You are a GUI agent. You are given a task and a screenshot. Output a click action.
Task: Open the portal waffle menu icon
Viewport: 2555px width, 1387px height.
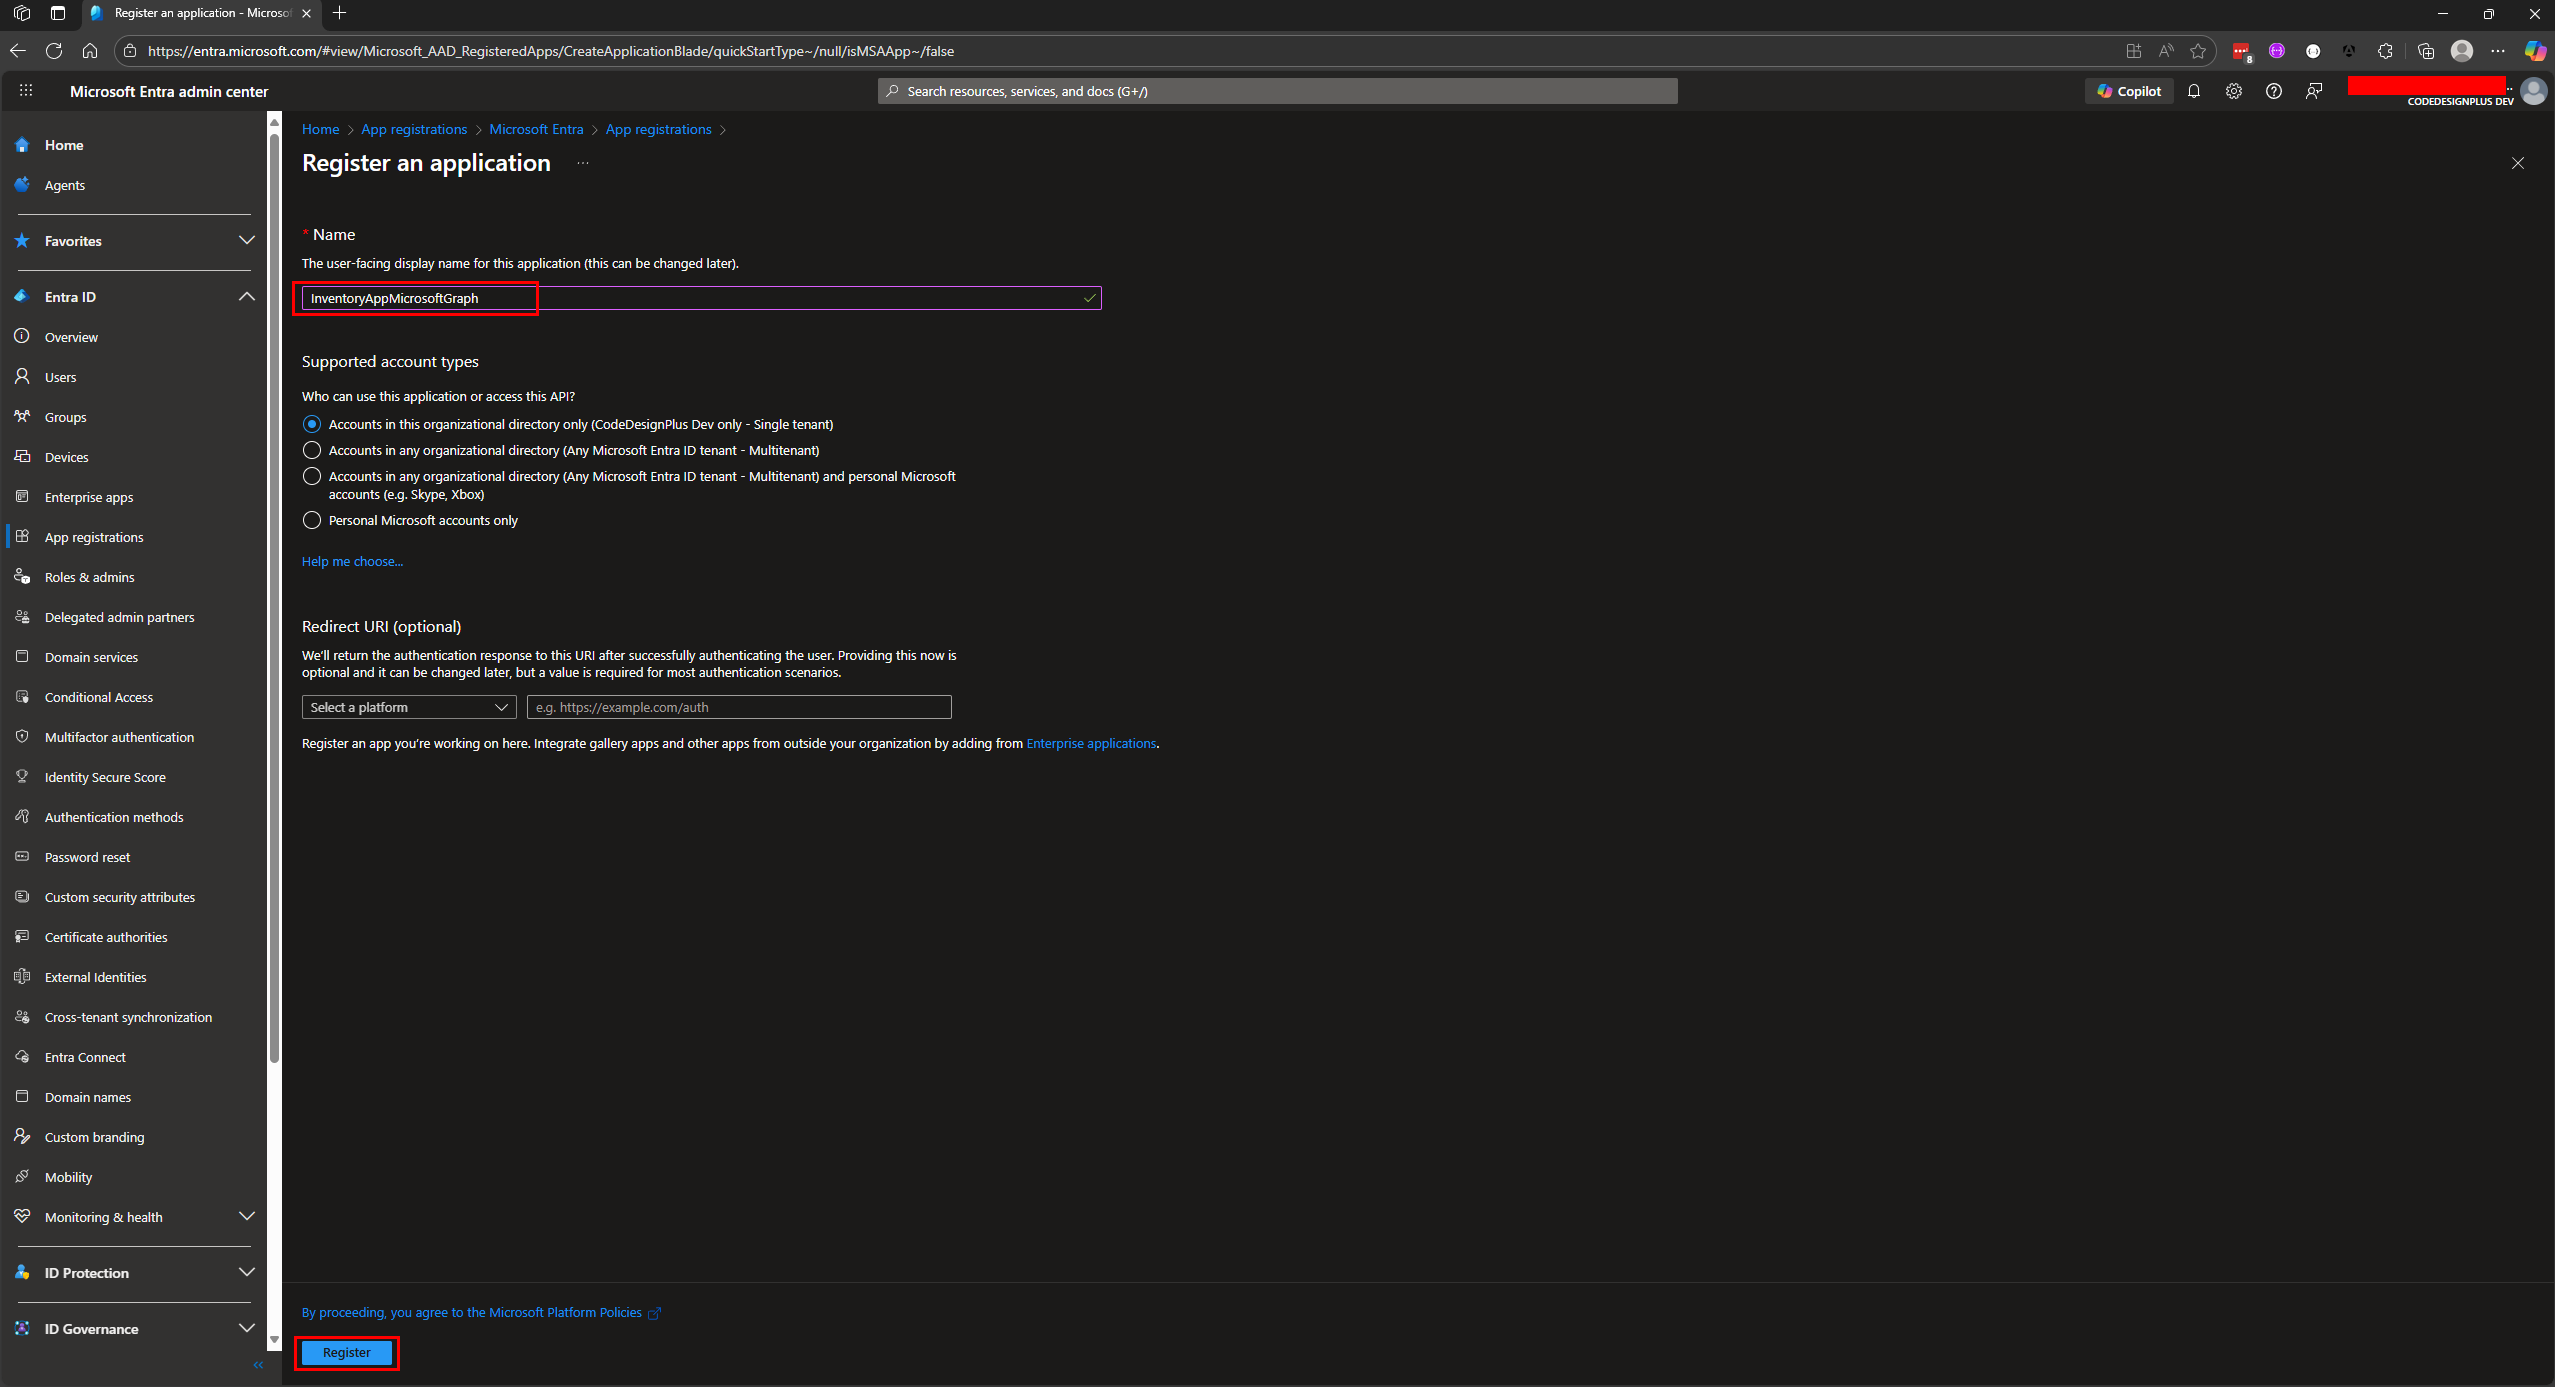pos(26,90)
